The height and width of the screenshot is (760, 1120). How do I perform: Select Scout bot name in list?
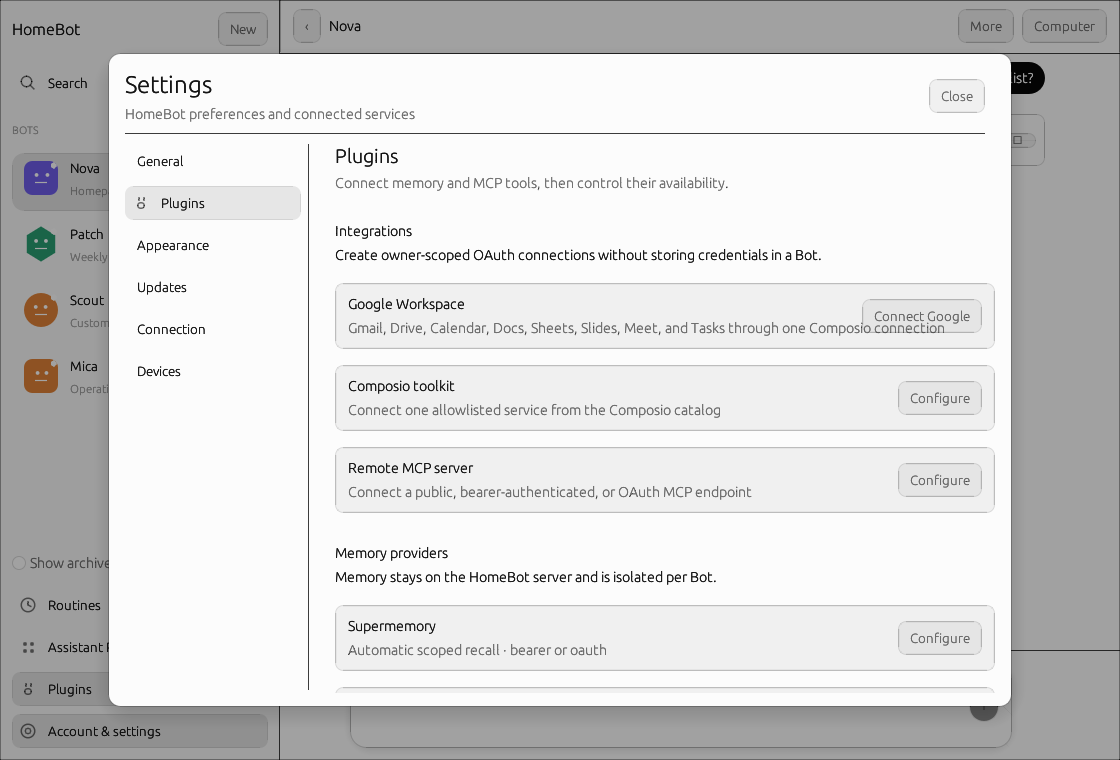point(86,300)
